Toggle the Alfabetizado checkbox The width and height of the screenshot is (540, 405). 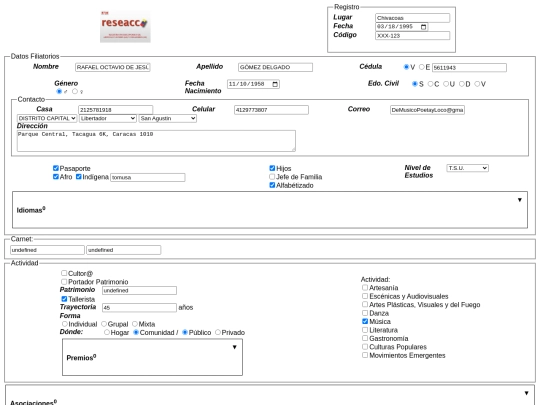click(272, 185)
